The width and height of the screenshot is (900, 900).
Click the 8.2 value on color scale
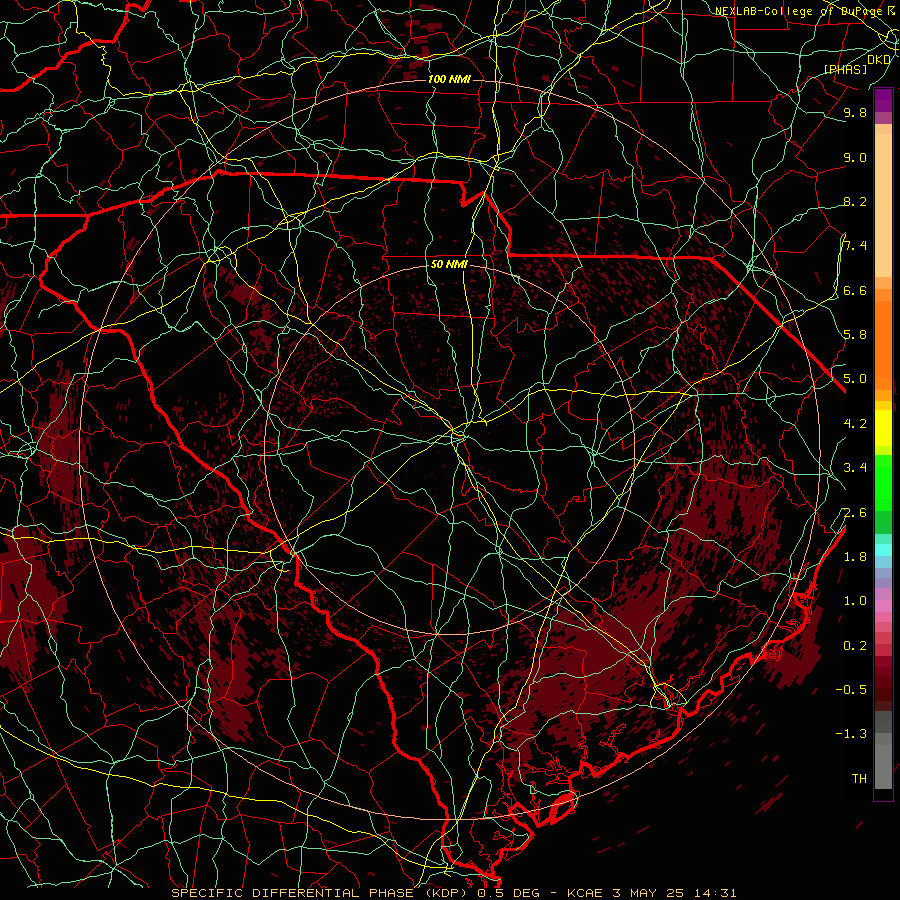click(x=855, y=201)
